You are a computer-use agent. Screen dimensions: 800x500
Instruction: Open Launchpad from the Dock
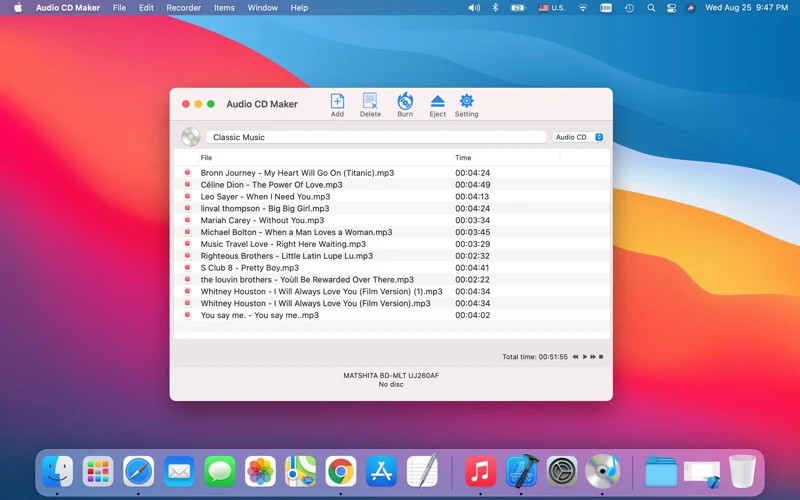point(97,471)
